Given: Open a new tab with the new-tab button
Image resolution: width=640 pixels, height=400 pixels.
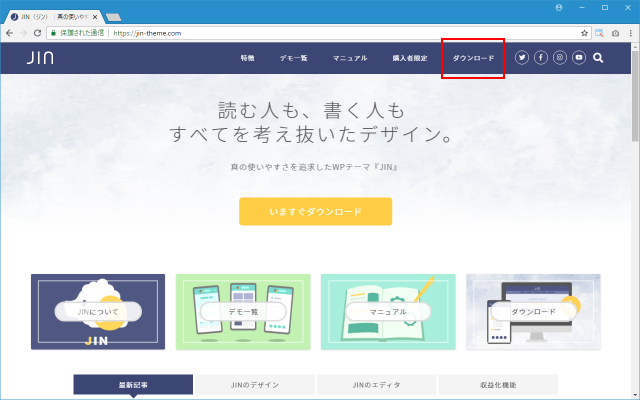Looking at the screenshot, I should click(x=113, y=17).
